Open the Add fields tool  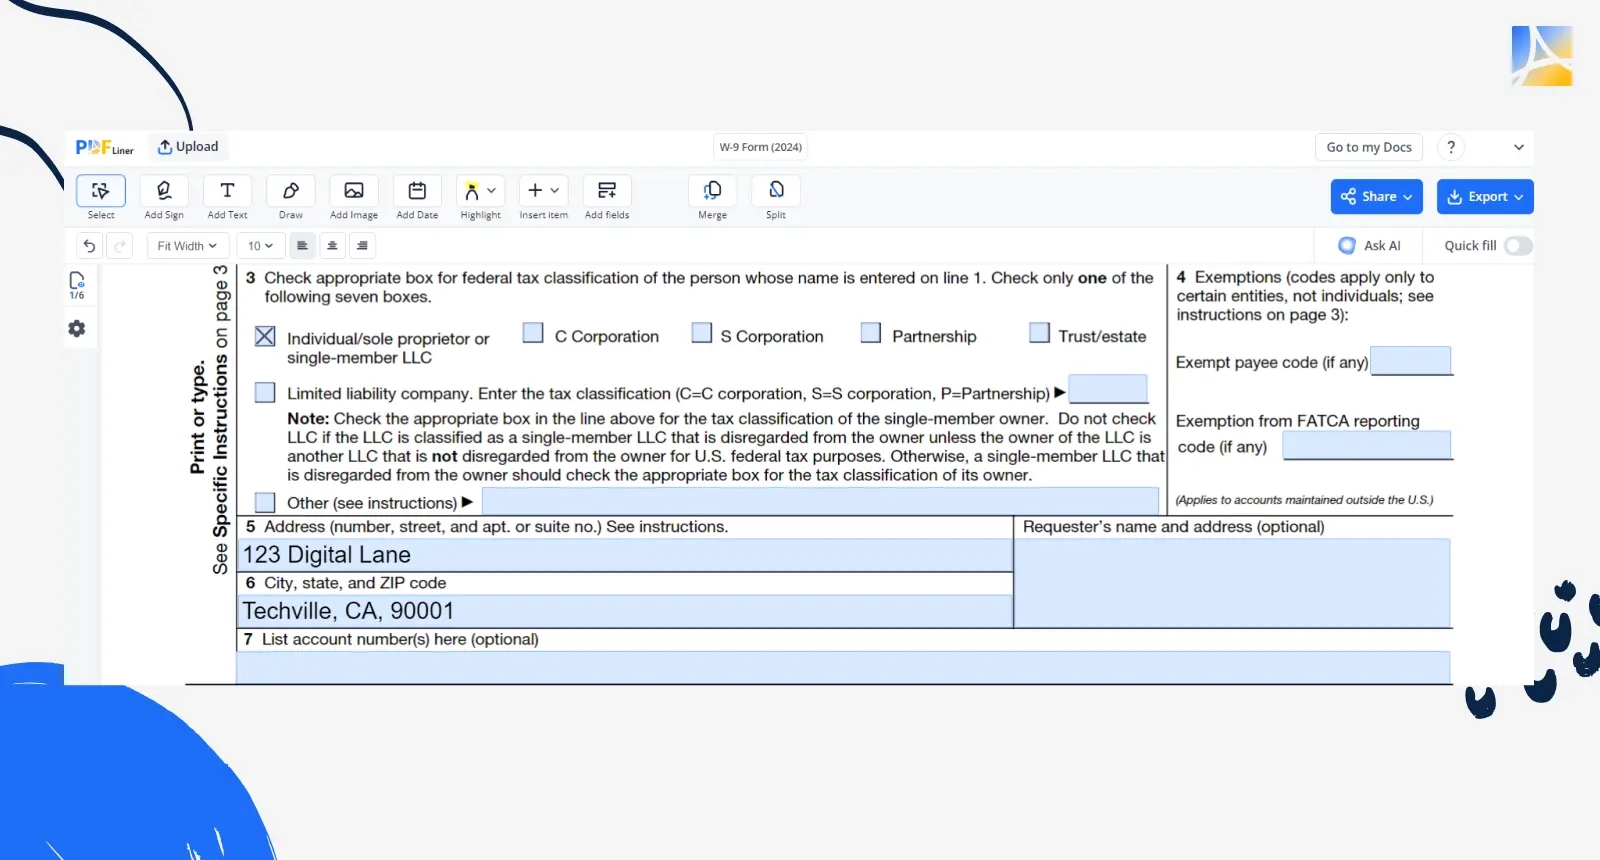607,191
